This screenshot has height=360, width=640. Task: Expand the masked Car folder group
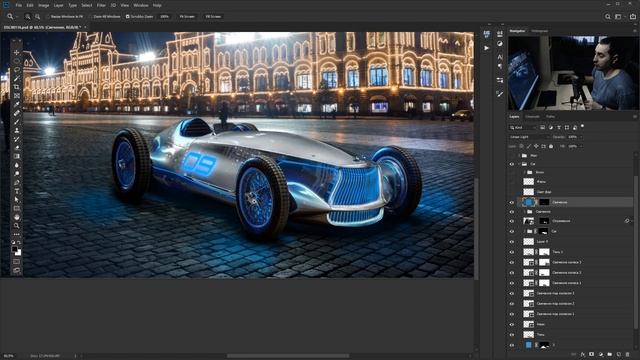(x=524, y=231)
